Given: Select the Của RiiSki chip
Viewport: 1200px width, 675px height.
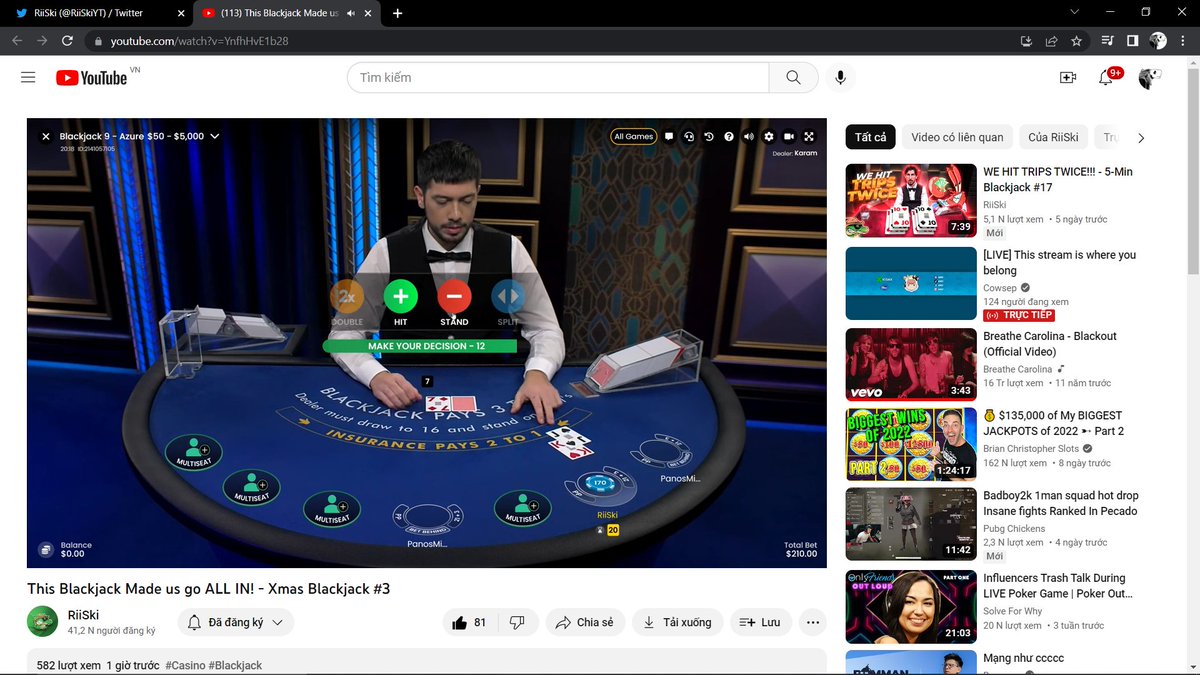Looking at the screenshot, I should [1053, 137].
